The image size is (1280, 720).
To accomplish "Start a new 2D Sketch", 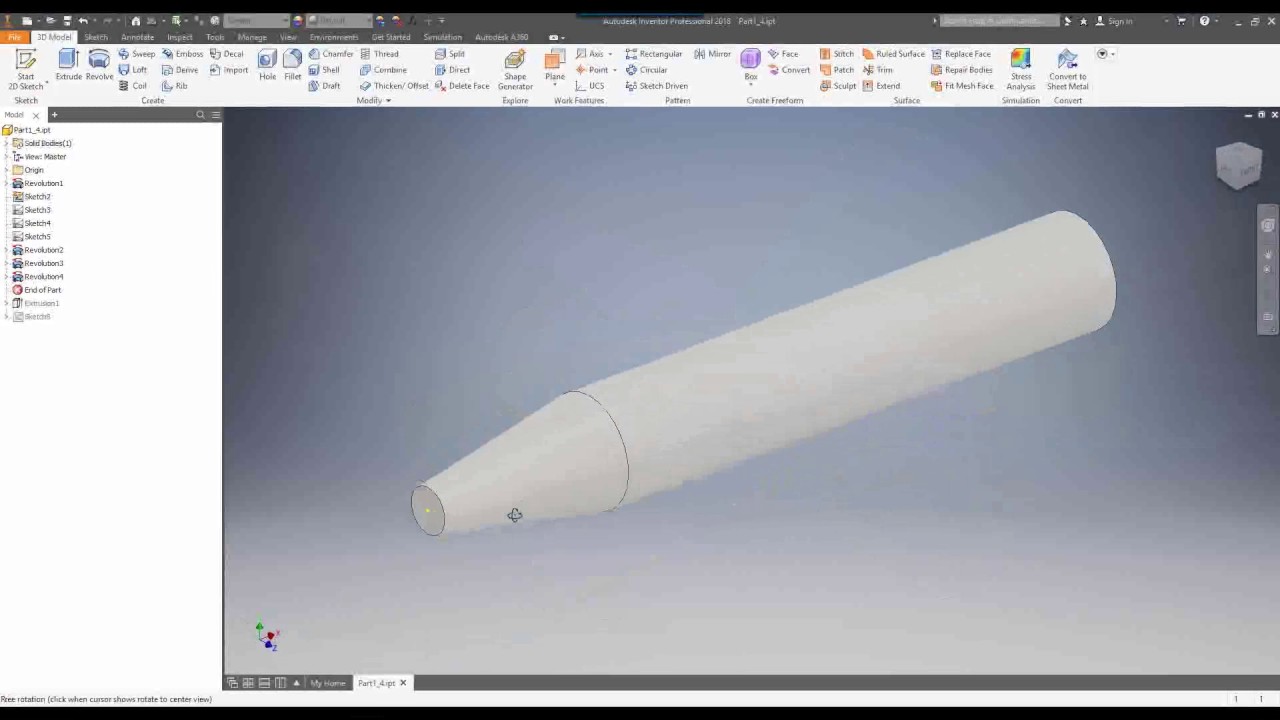I will click(x=26, y=69).
